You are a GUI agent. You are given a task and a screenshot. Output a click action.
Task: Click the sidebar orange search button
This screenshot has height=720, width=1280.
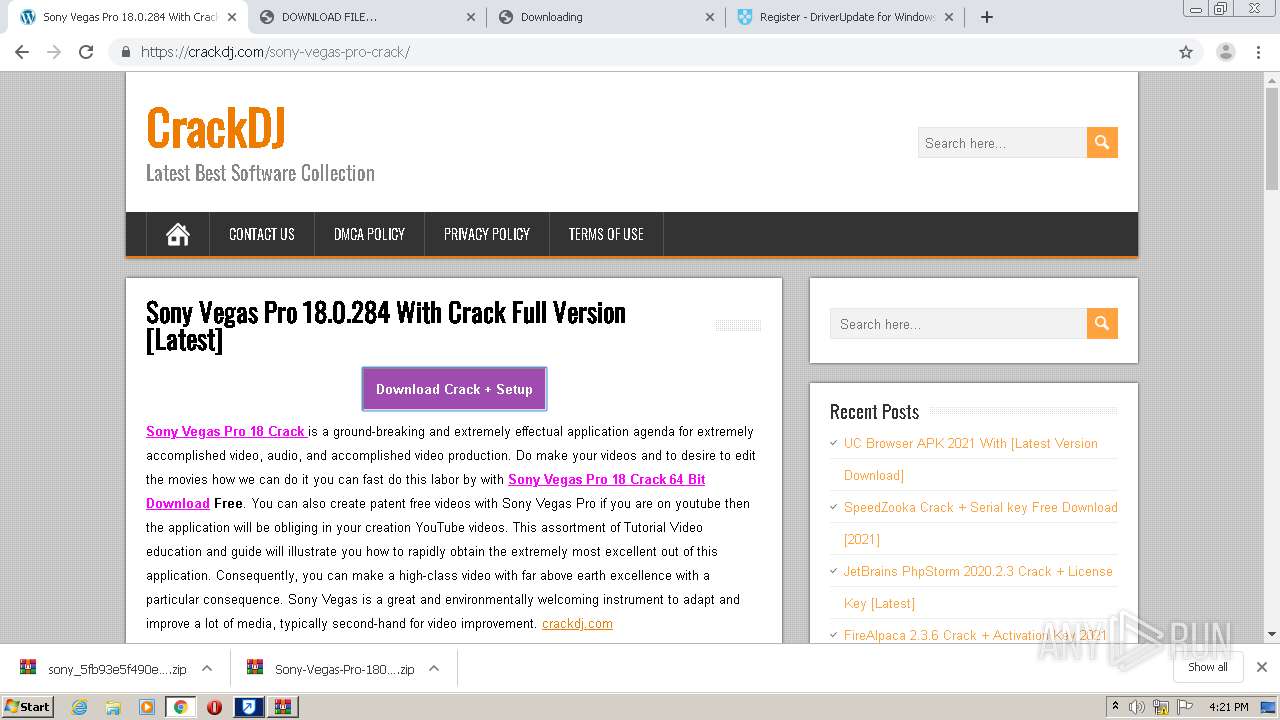point(1102,324)
